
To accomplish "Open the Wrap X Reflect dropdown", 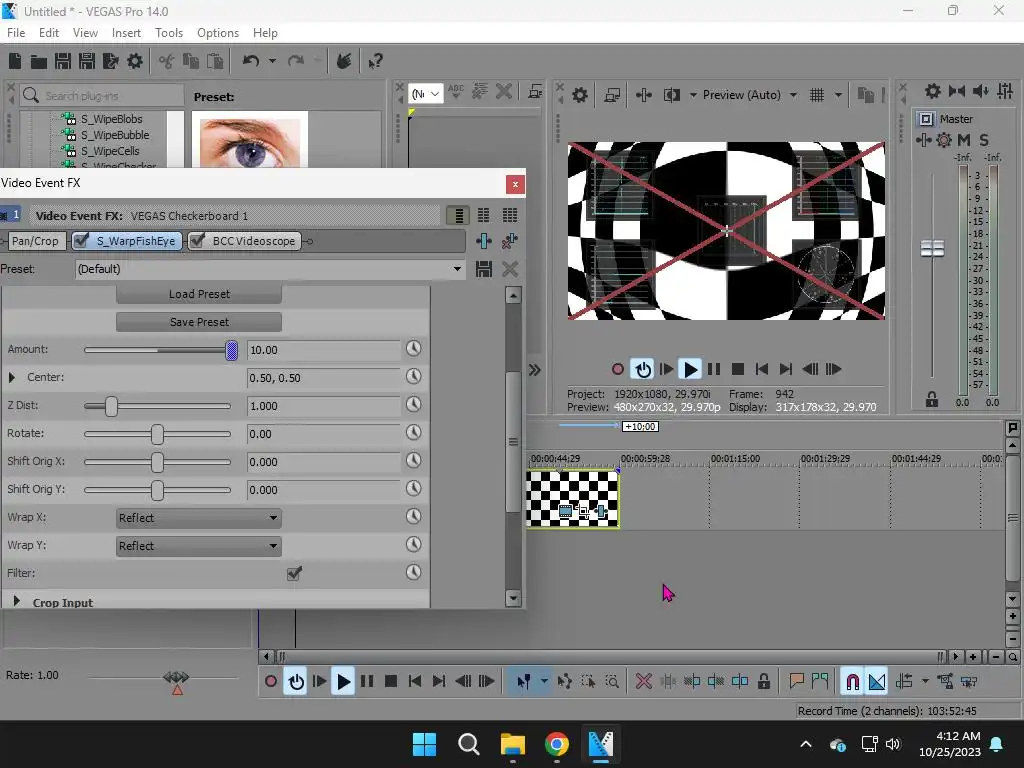I will click(x=199, y=518).
